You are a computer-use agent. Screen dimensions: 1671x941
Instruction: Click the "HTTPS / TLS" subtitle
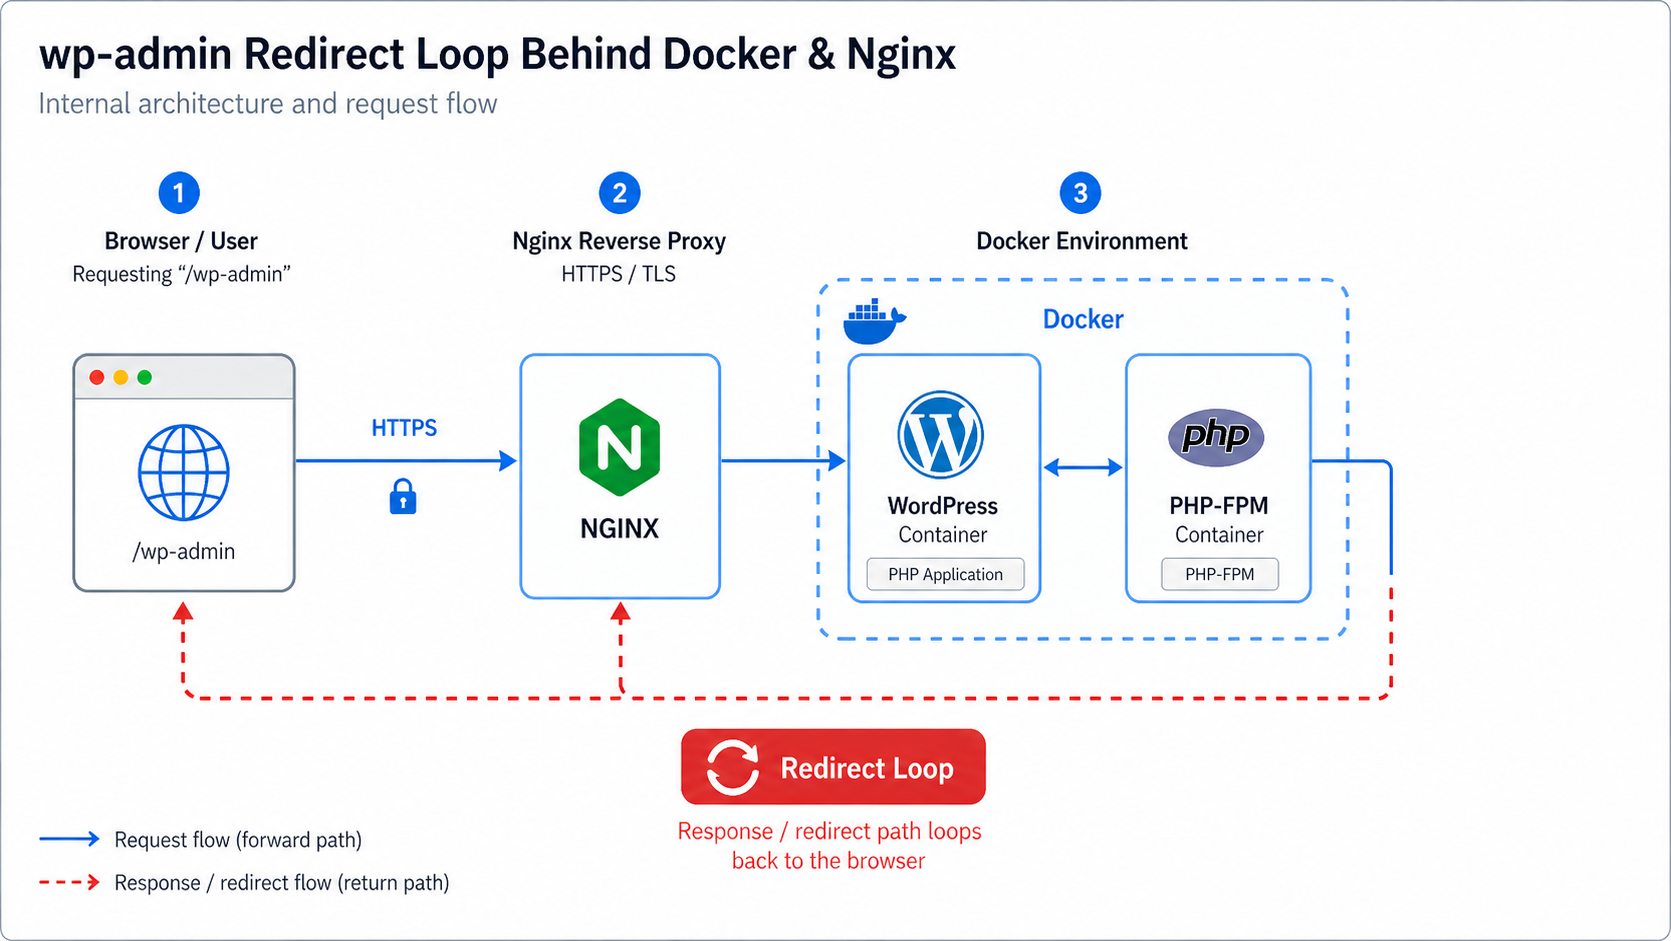point(619,274)
